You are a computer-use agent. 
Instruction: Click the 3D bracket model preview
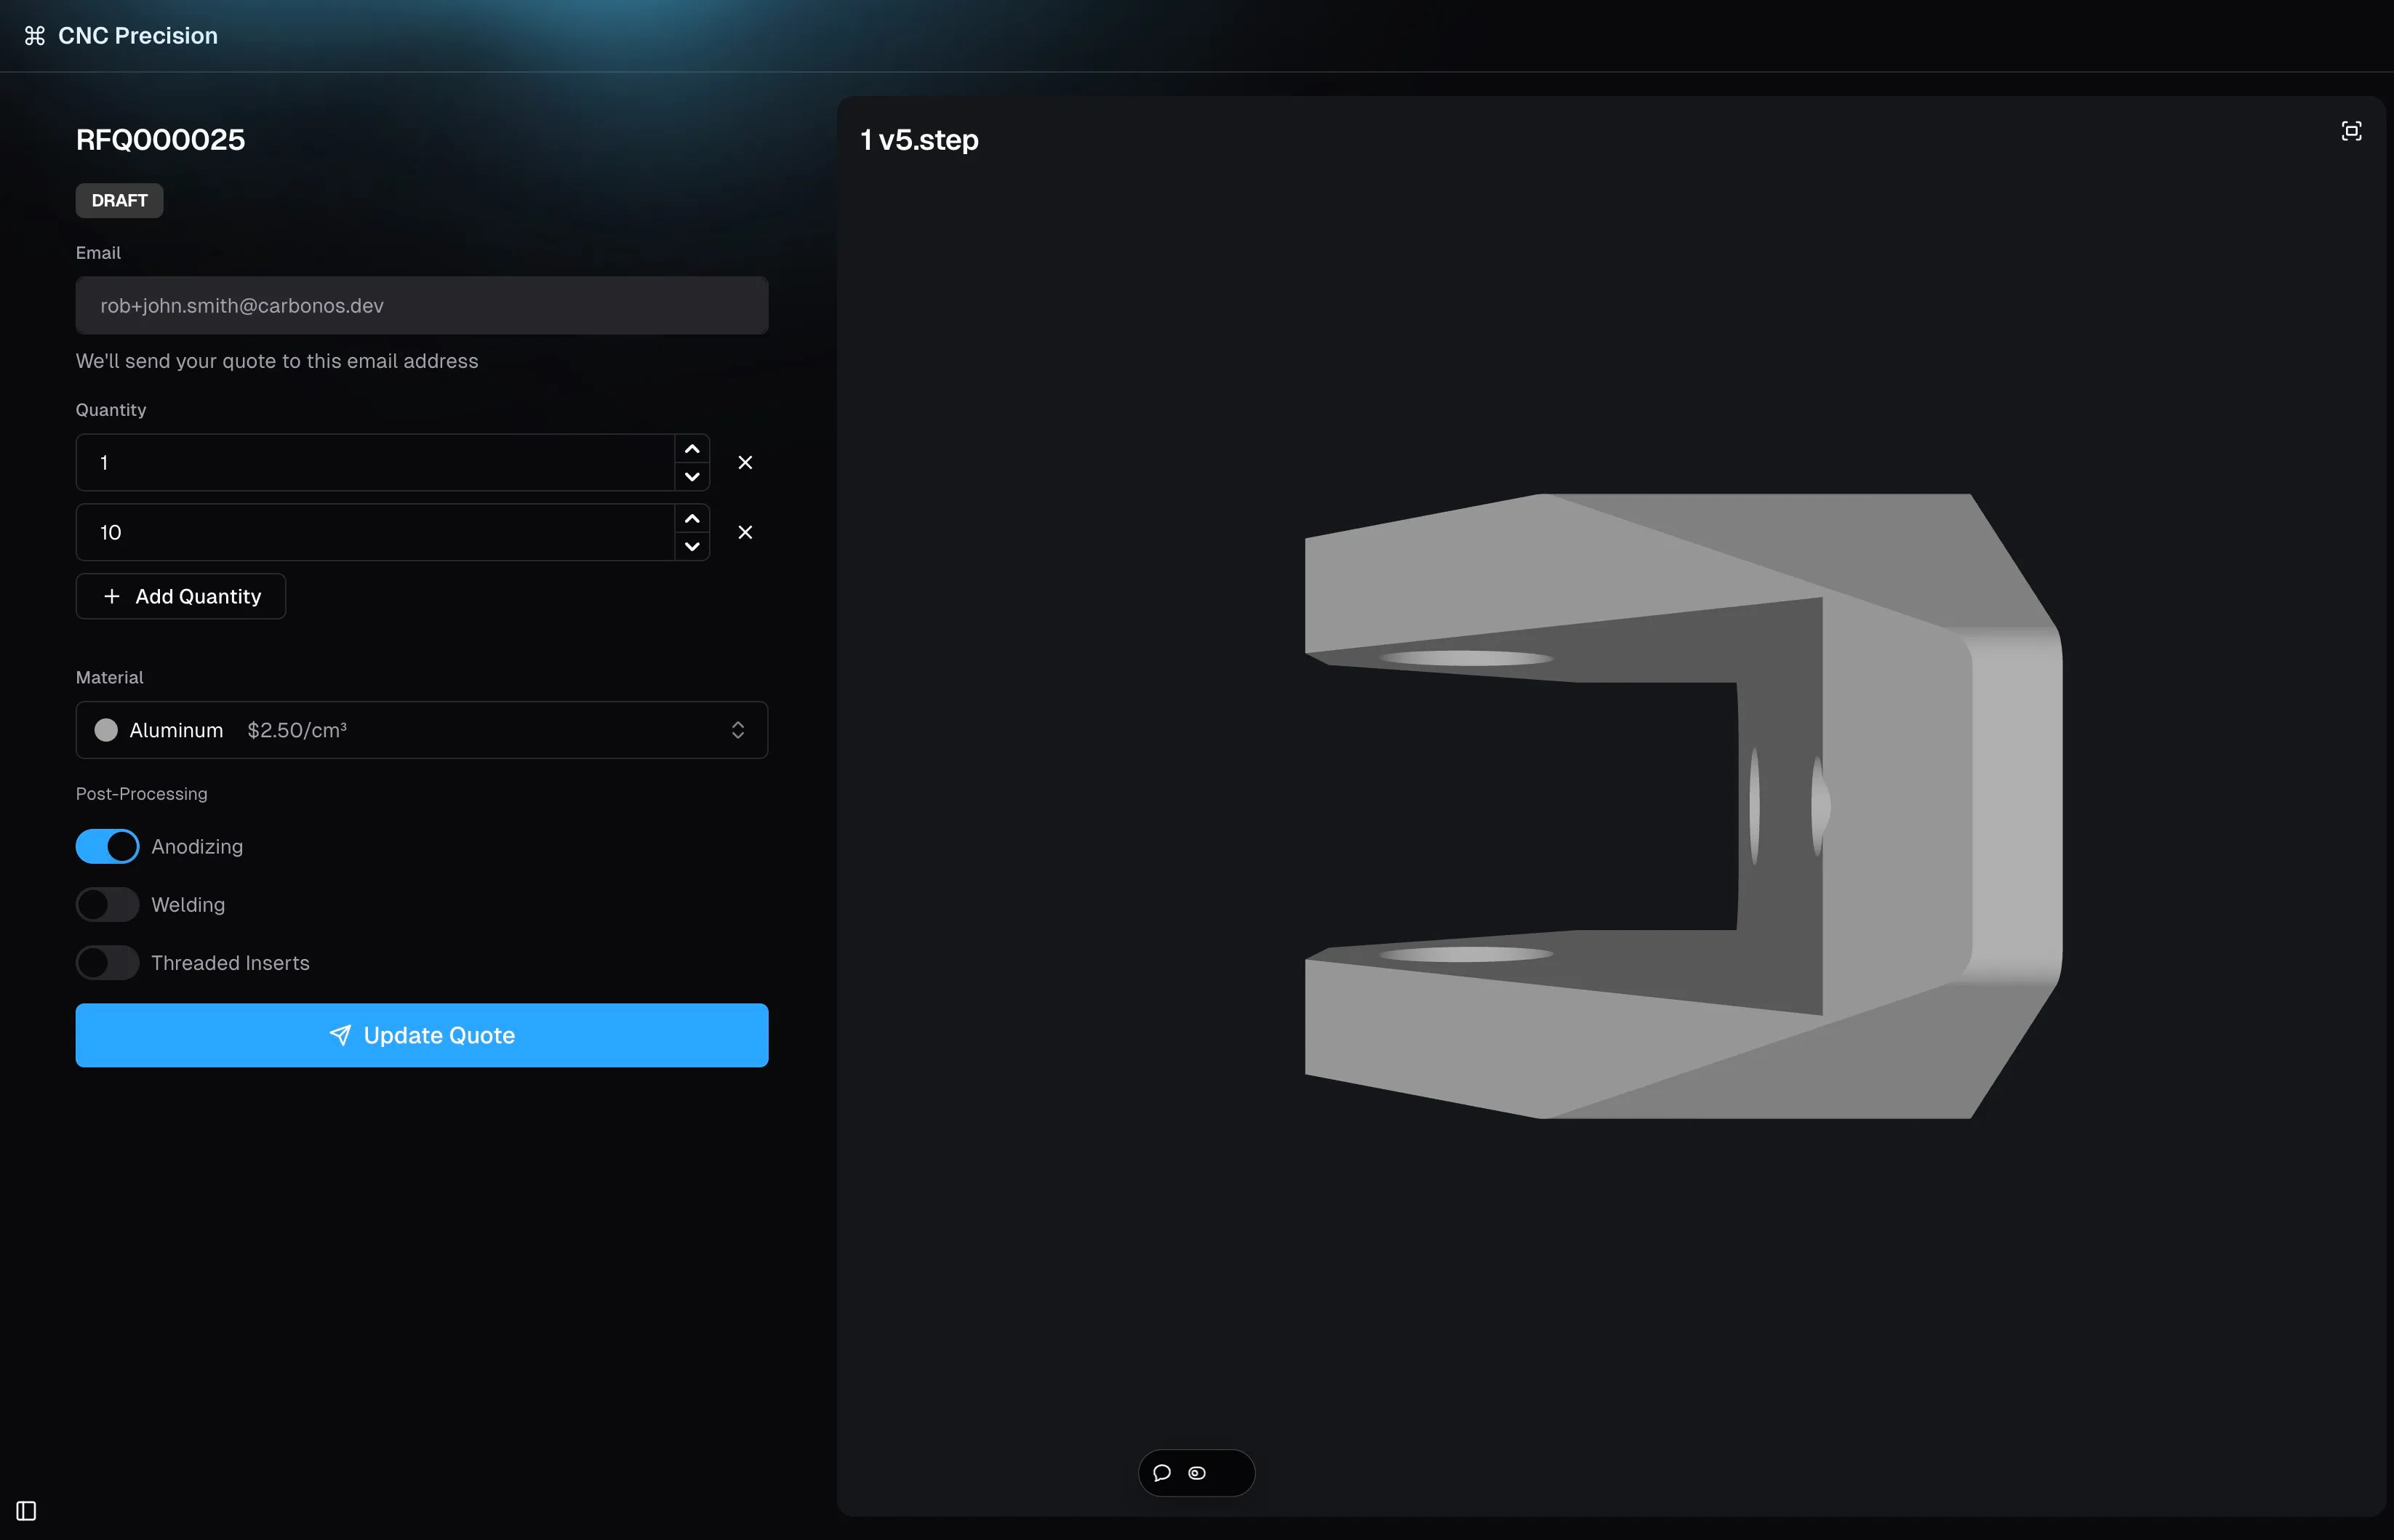(1683, 806)
